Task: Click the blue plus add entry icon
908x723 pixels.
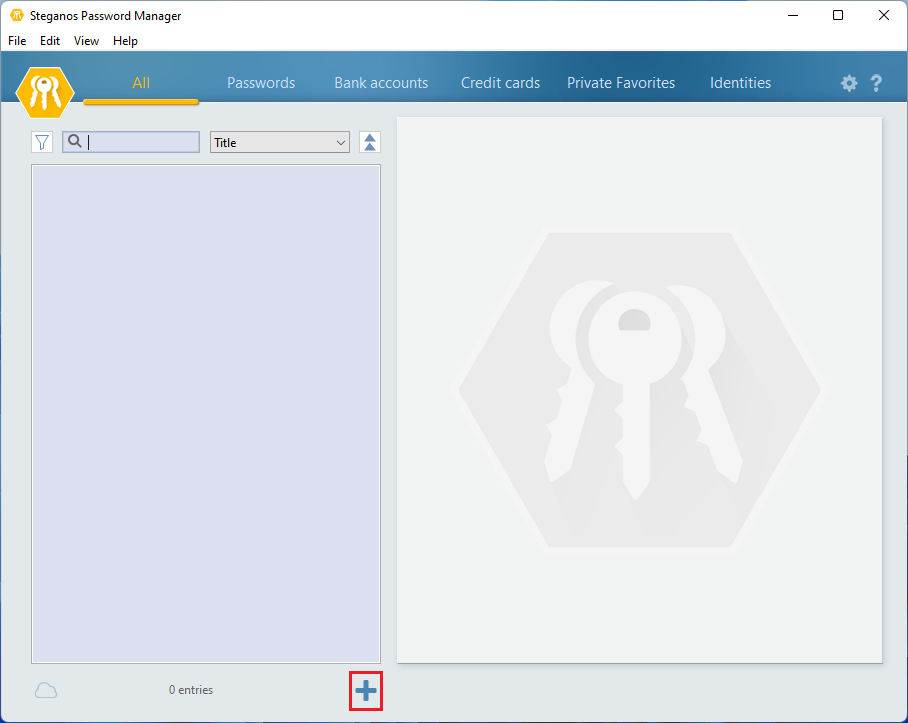Action: (x=366, y=690)
